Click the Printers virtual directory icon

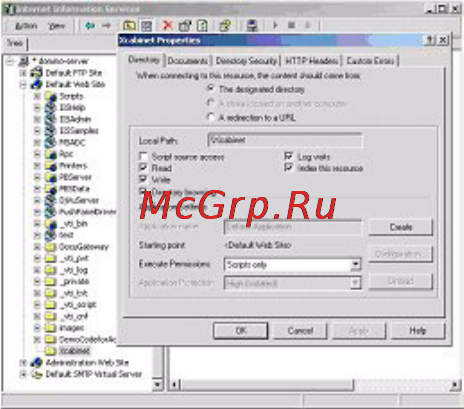51,165
